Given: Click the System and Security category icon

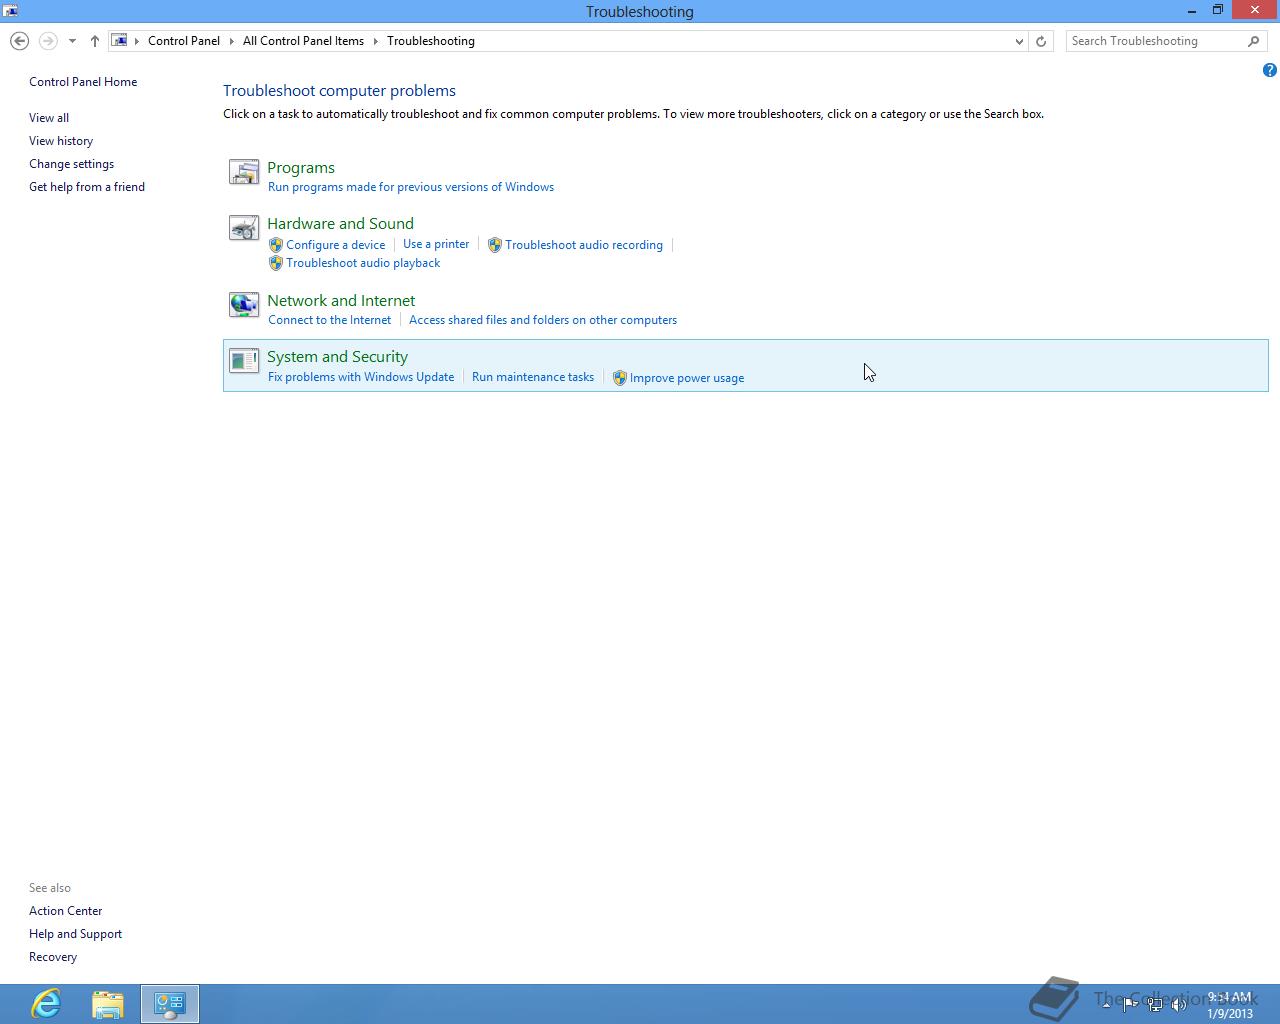Looking at the screenshot, I should tap(244, 361).
